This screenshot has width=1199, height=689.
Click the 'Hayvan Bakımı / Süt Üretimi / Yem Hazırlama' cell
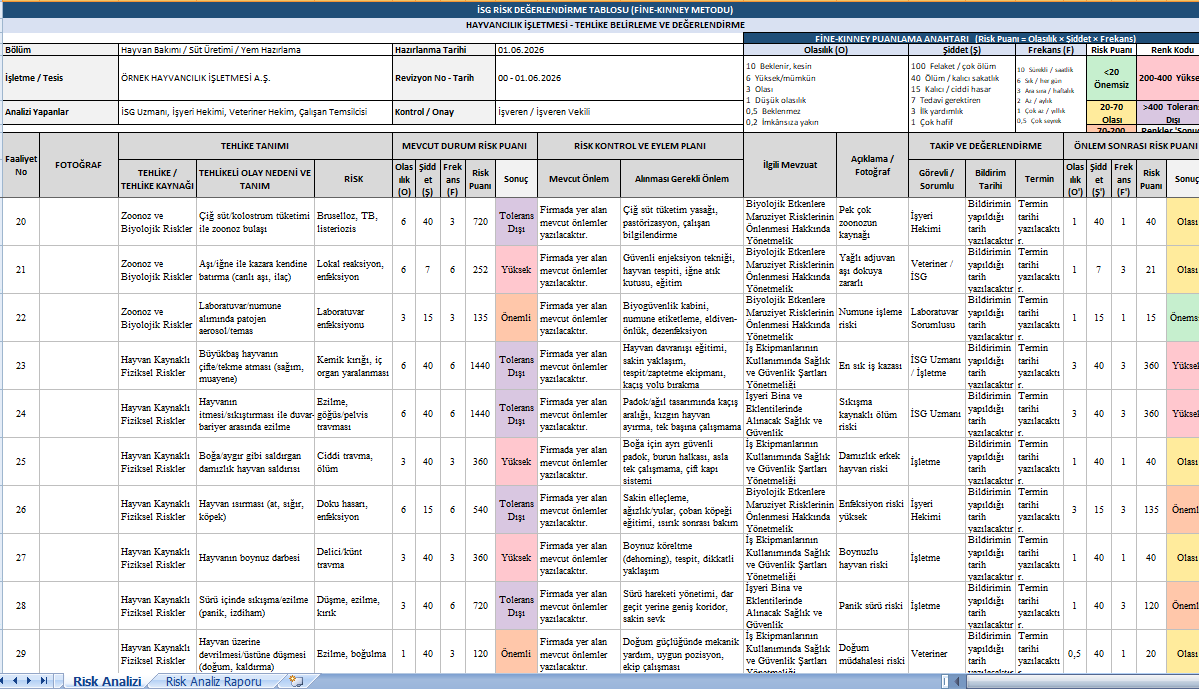click(255, 50)
